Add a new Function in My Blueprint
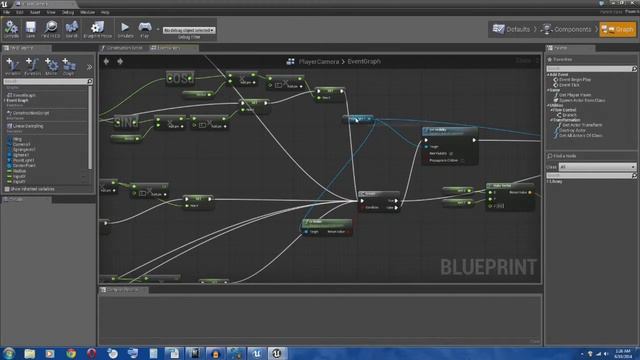This screenshot has width=640, height=360. [32, 67]
